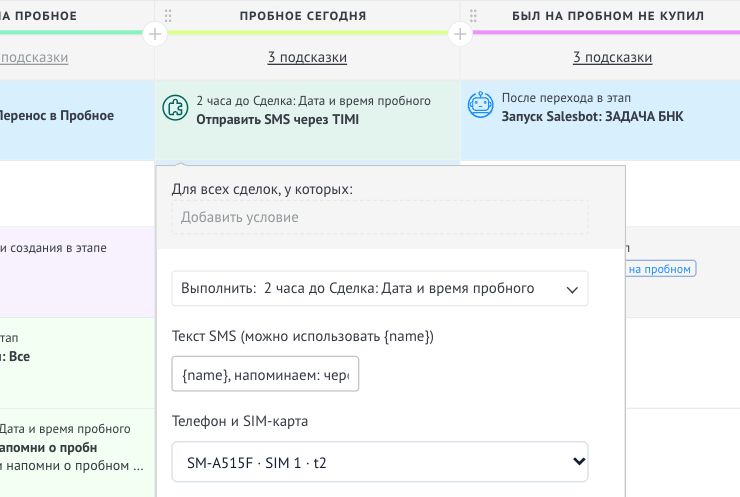Click the ПРОБНОЕ СЕГОДНЯ column header

[x=303, y=16]
